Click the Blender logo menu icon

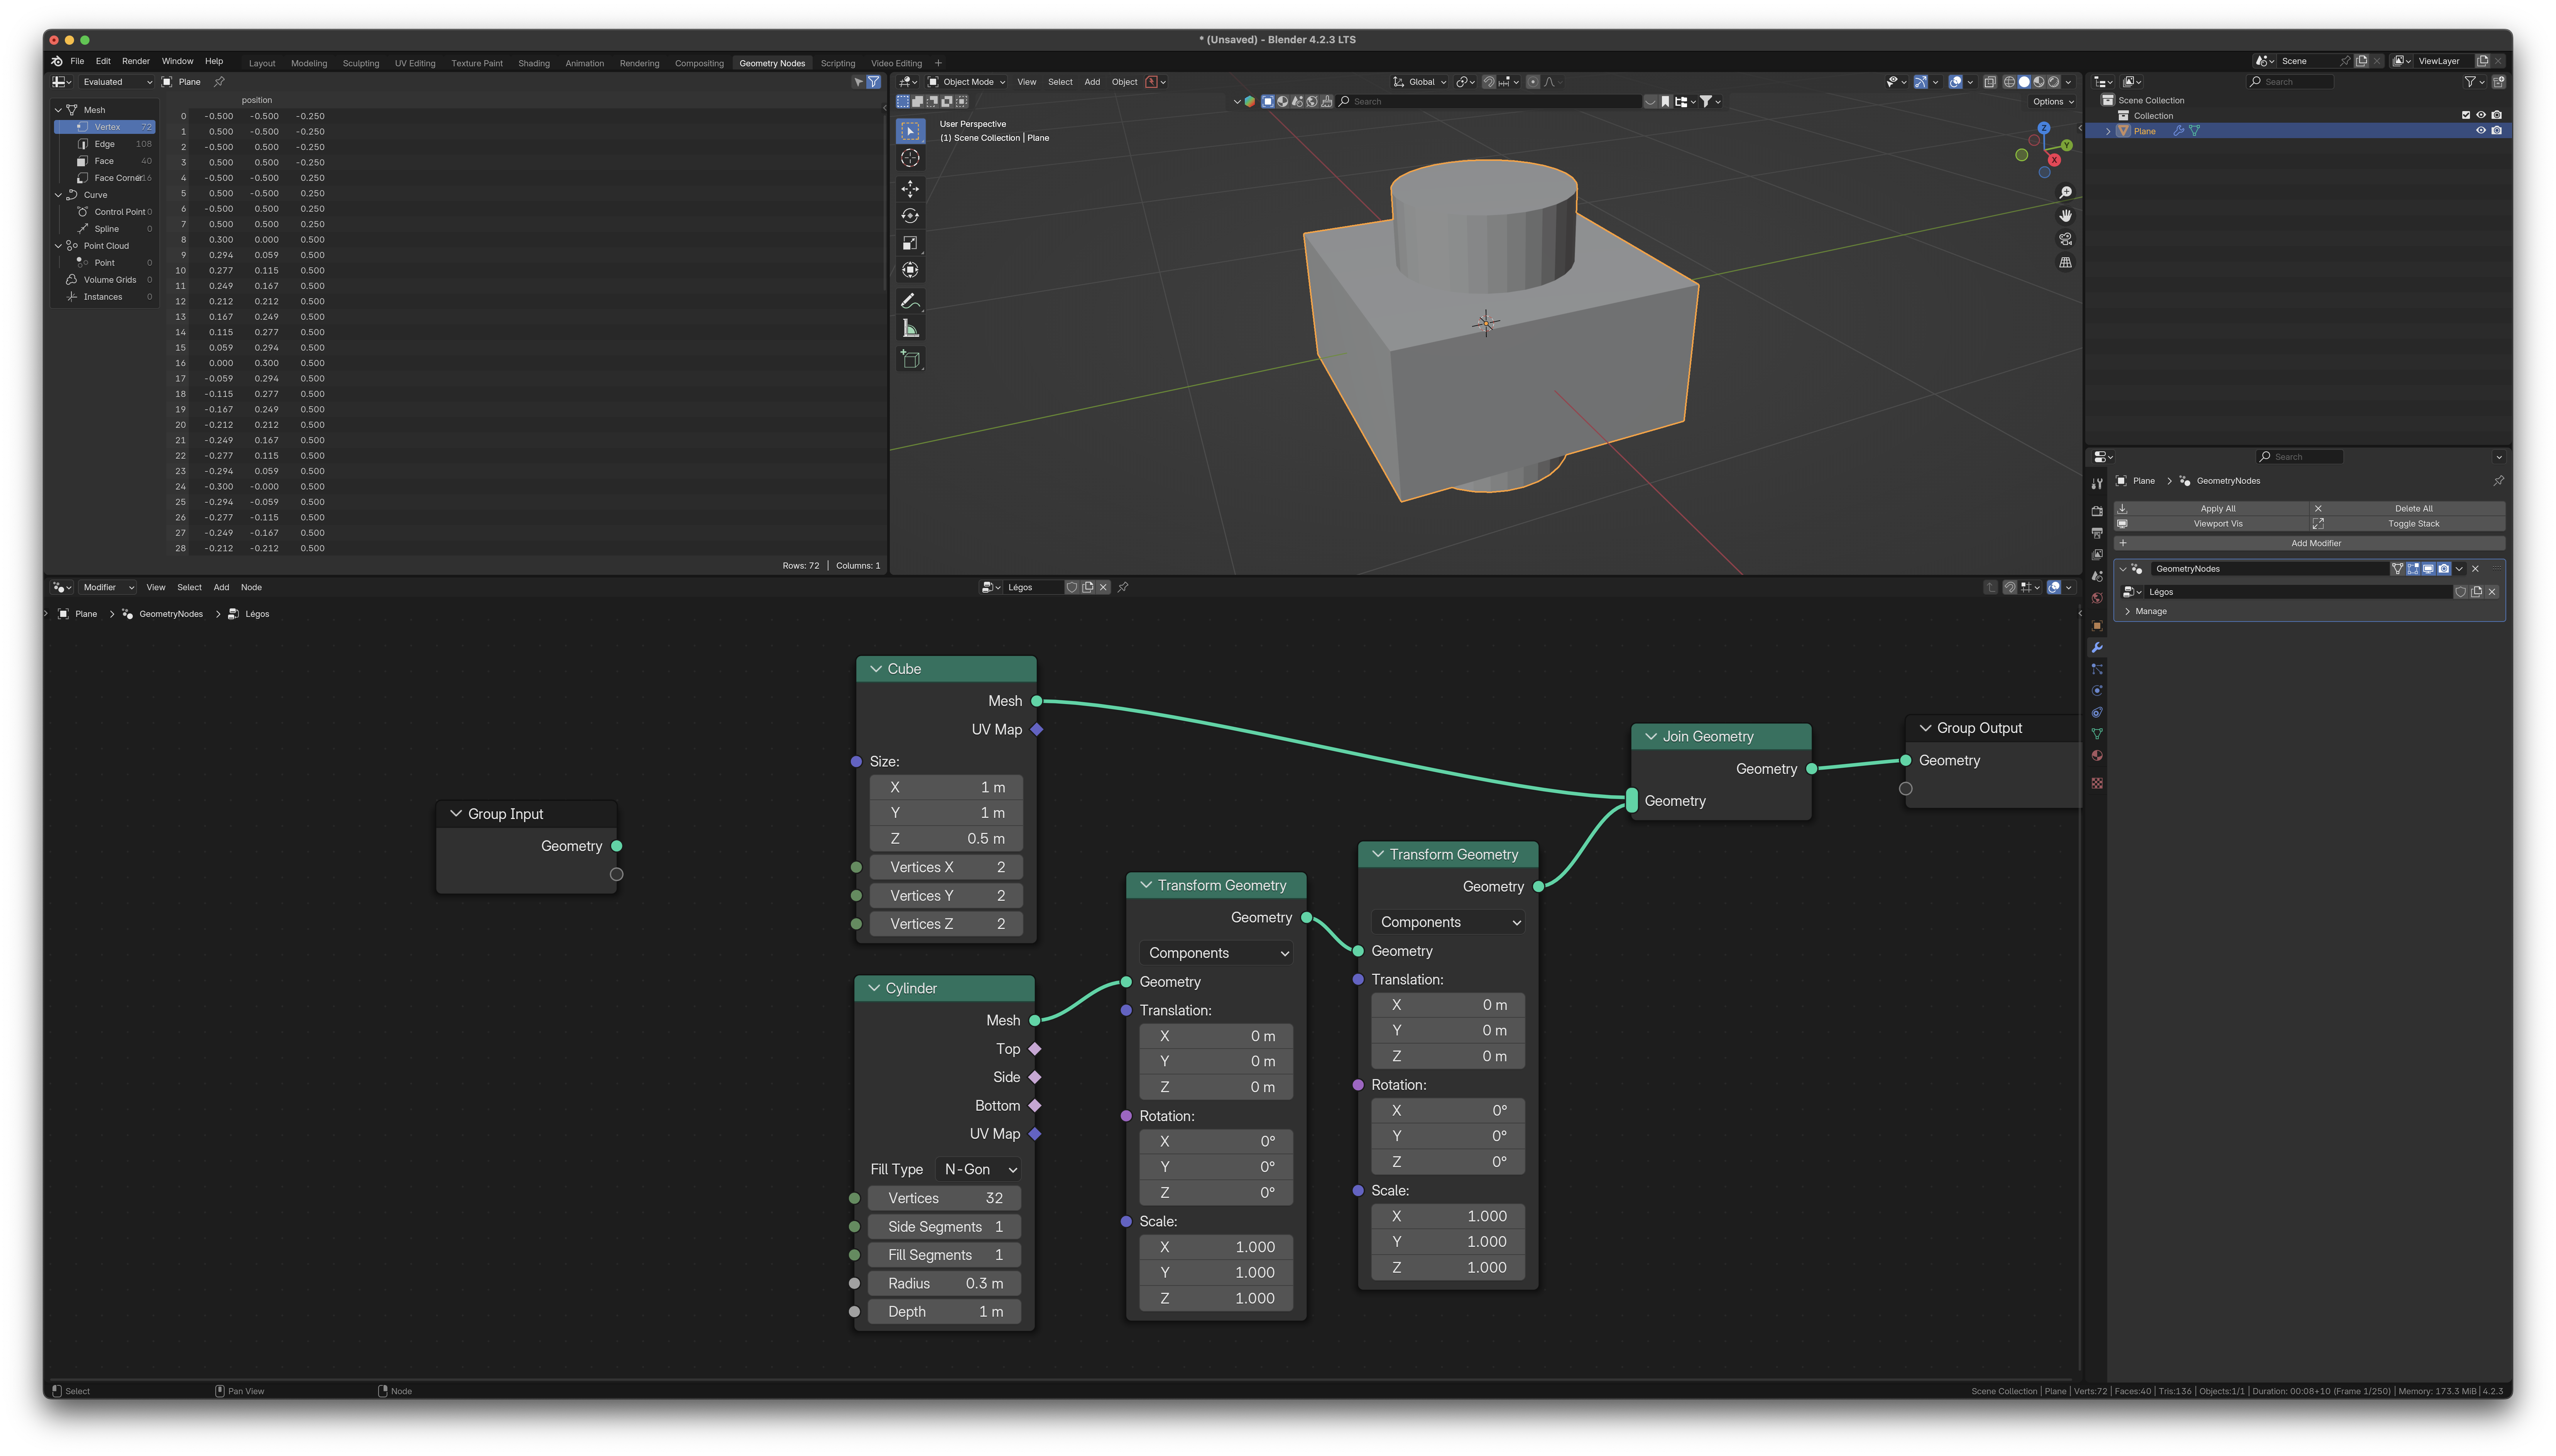coord(57,61)
